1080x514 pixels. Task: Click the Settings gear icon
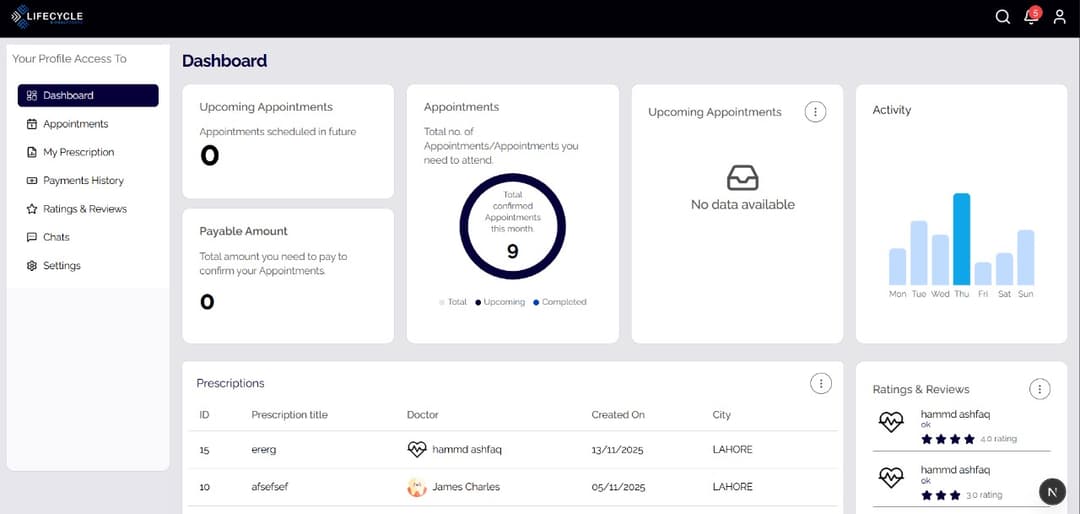pos(31,265)
